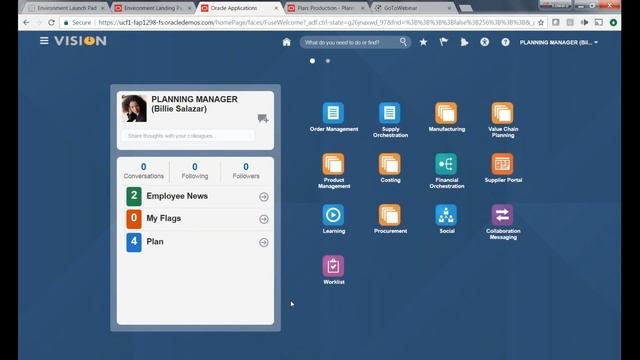Open the Procurement icon
This screenshot has height=360, width=640.
point(389,215)
